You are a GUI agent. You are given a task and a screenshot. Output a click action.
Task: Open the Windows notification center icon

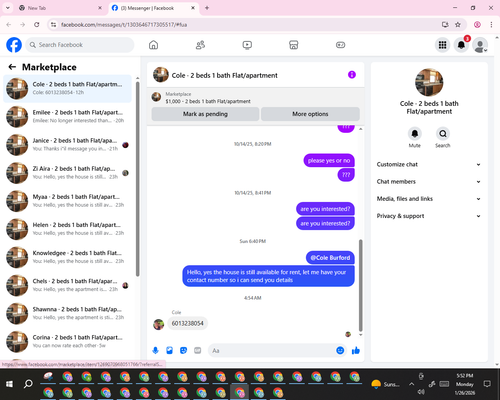[487, 384]
